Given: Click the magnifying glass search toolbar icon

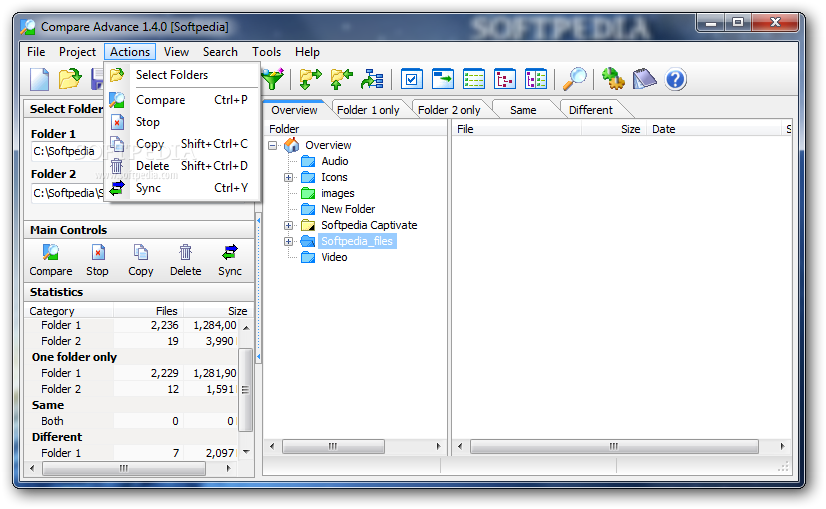Looking at the screenshot, I should 574,79.
